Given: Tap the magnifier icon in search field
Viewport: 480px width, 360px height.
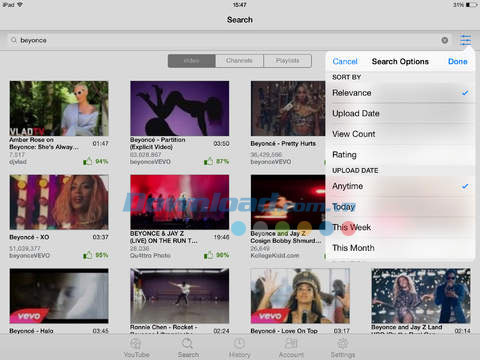Looking at the screenshot, I should click(x=14, y=40).
